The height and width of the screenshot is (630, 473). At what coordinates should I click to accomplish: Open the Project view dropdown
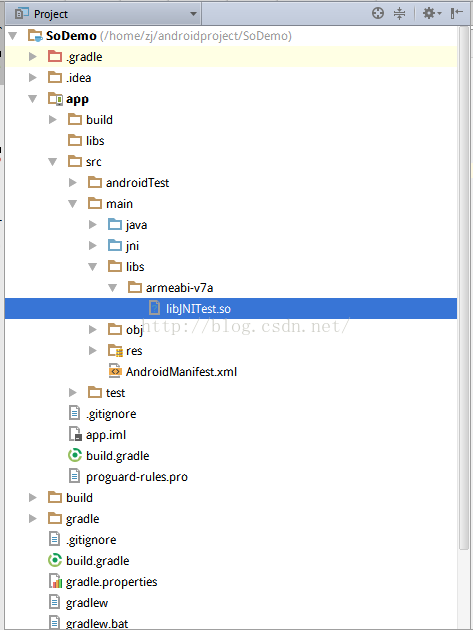(x=193, y=14)
